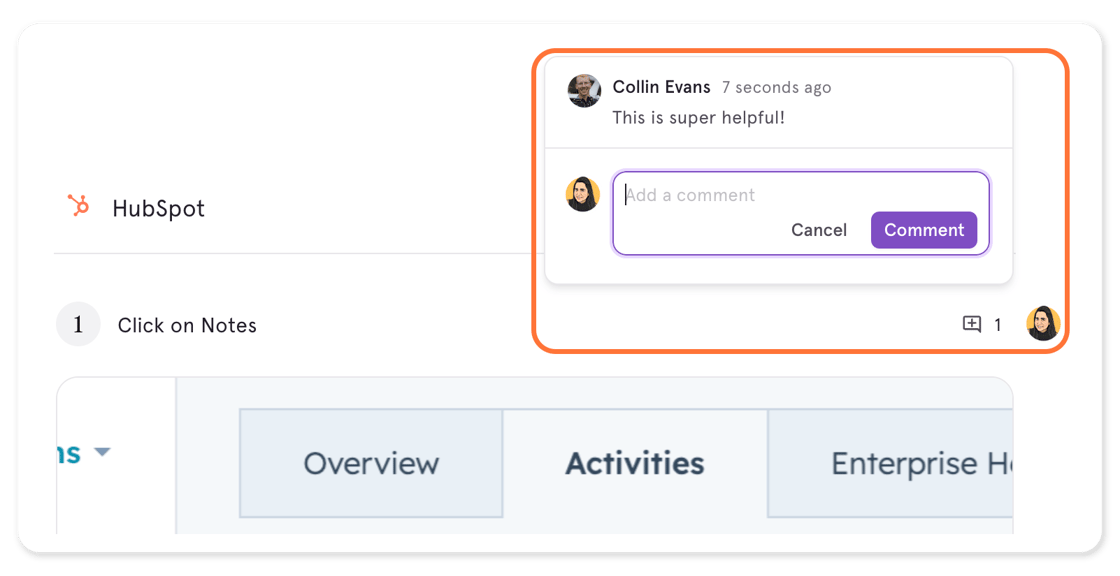Image resolution: width=1120 pixels, height=576 pixels.
Task: Select the Activities tab
Action: click(x=635, y=463)
